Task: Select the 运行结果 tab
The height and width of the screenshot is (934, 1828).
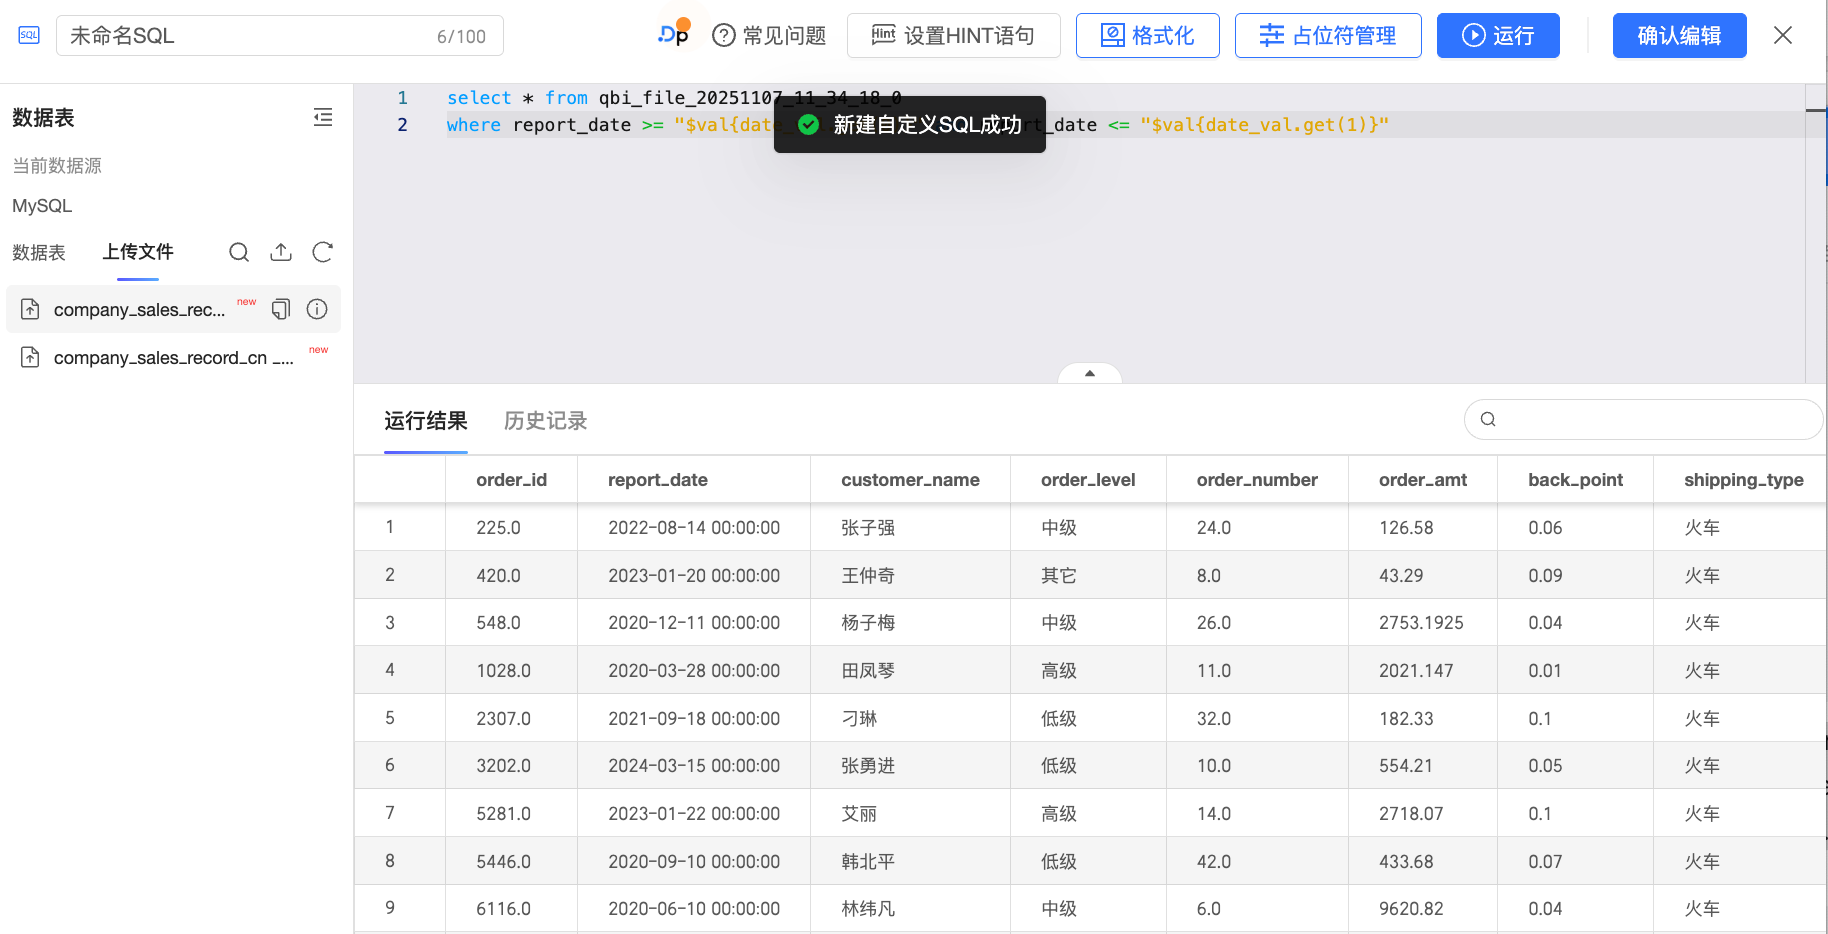Action: 426,421
